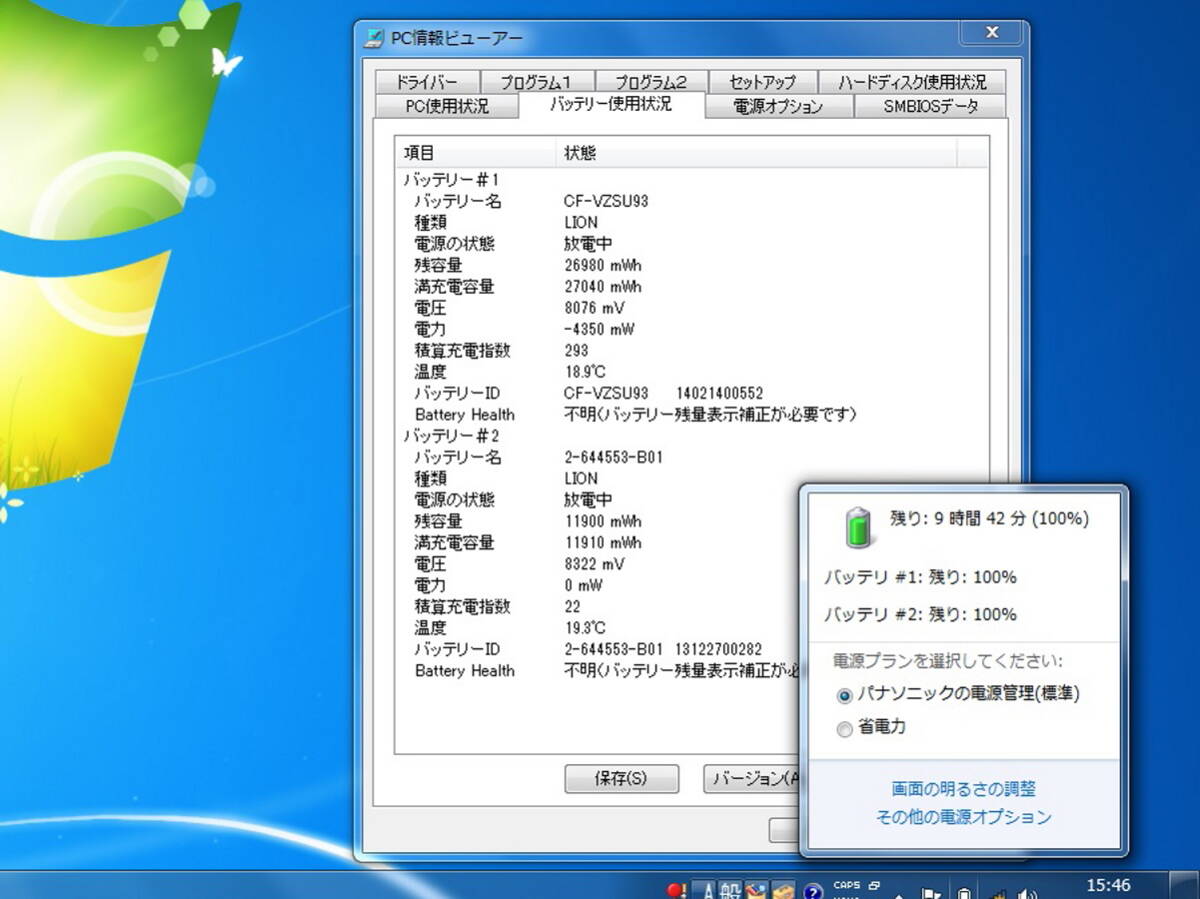1200x899 pixels.
Task: Open the blue help question mark icon
Action: click(813, 889)
